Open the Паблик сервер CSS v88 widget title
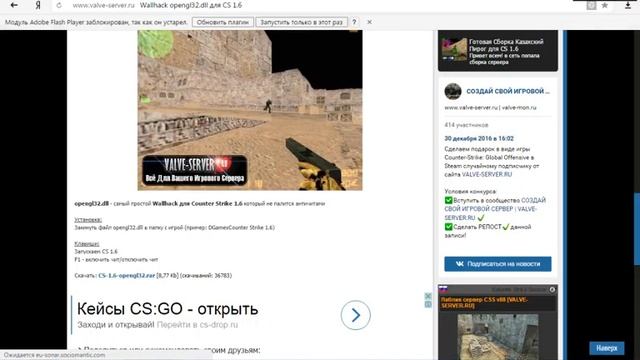Viewport: 640px width, 360px height. click(x=484, y=302)
